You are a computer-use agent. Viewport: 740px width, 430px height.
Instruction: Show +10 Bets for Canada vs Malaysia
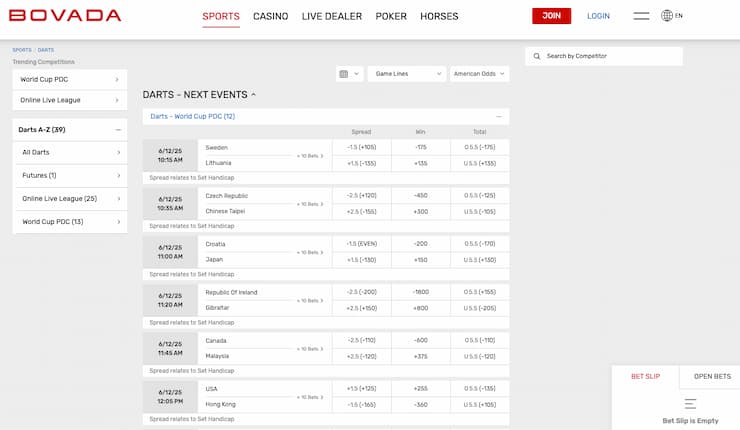[x=310, y=349]
